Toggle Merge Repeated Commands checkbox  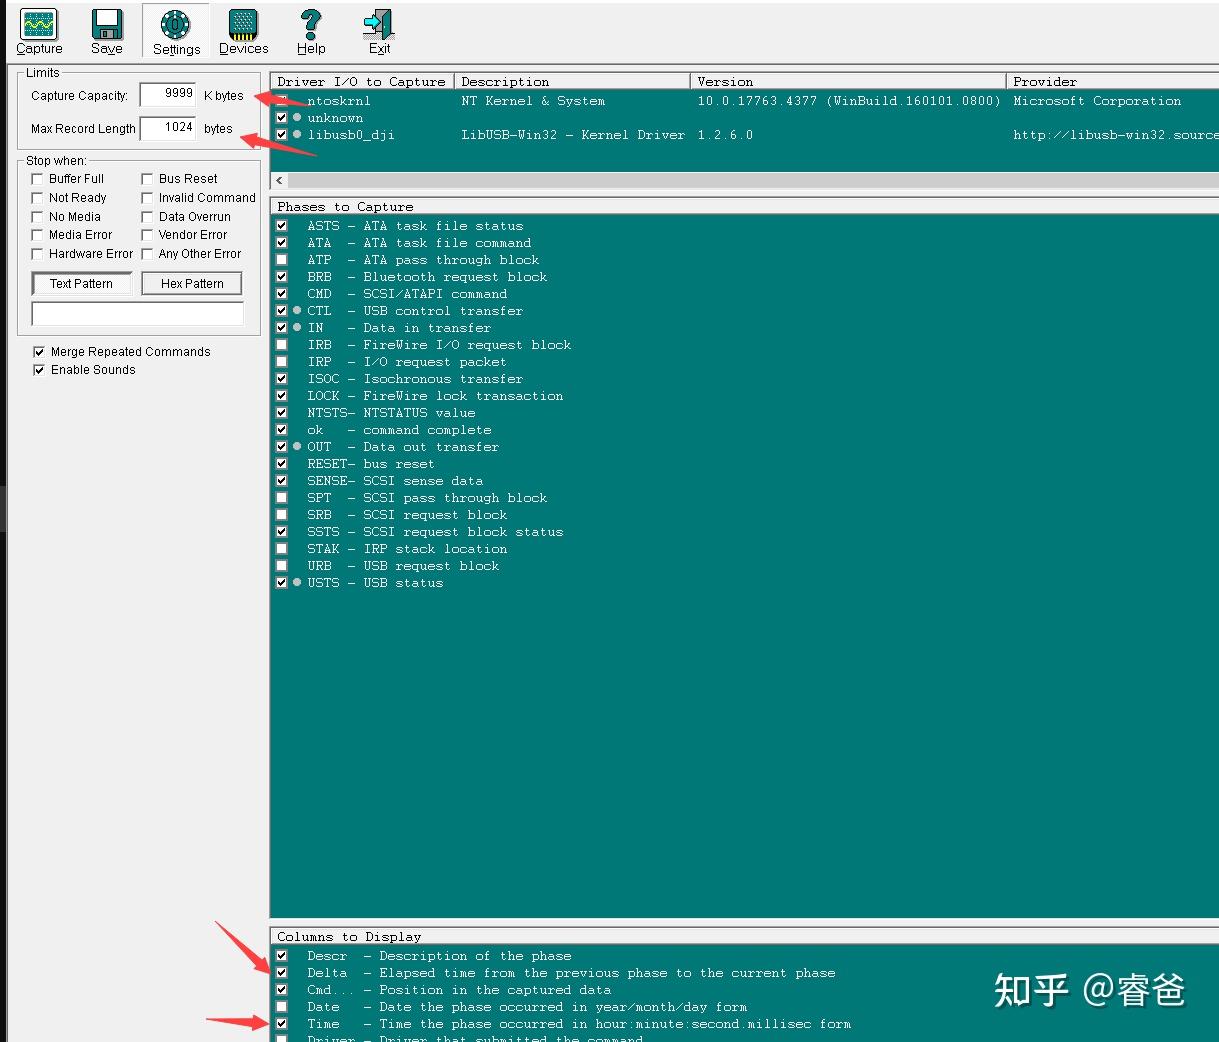[x=39, y=352]
